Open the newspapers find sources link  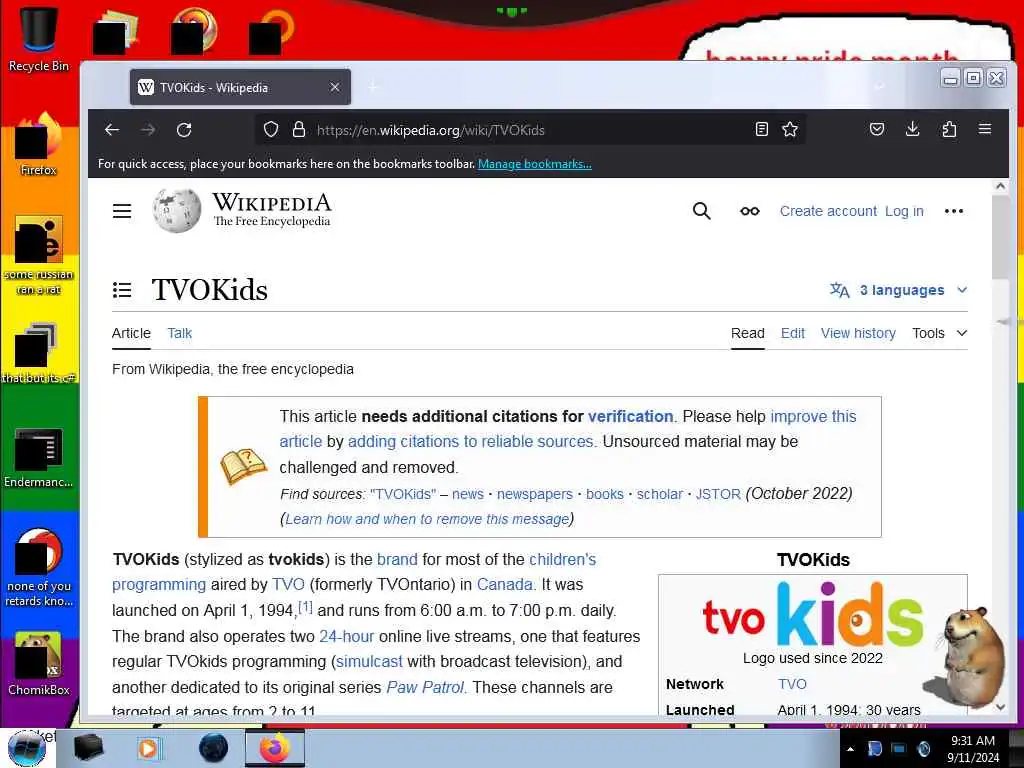tap(535, 494)
